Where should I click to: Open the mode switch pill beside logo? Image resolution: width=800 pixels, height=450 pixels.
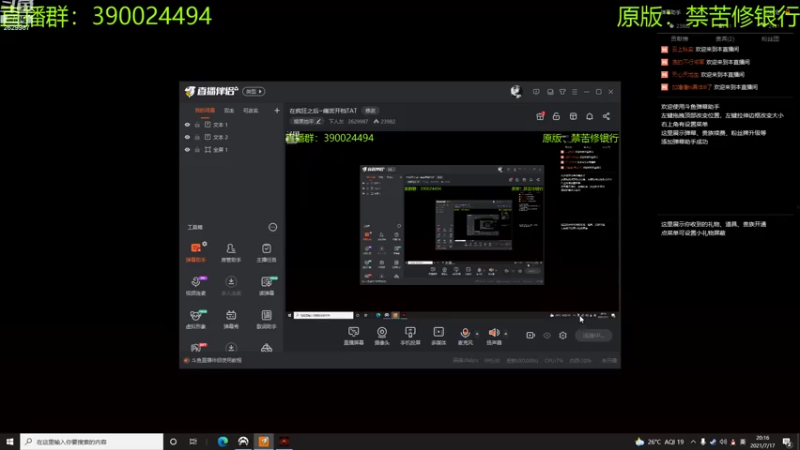pyautogui.click(x=254, y=91)
